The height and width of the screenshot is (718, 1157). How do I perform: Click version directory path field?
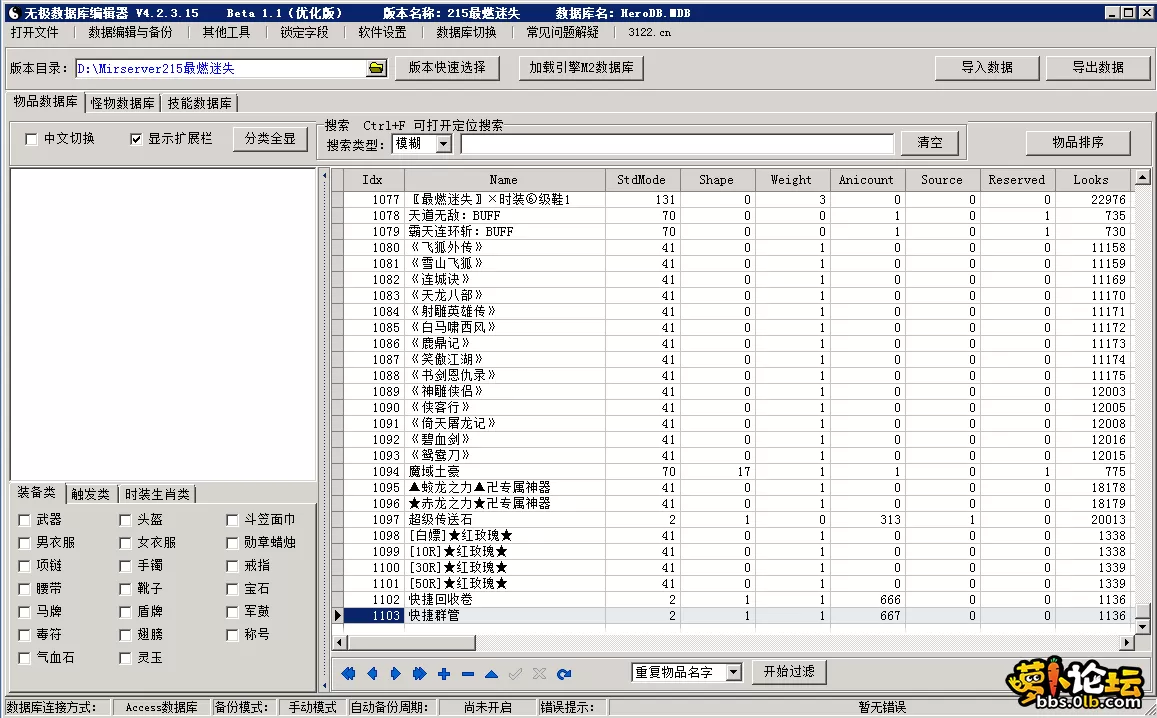pyautogui.click(x=221, y=69)
